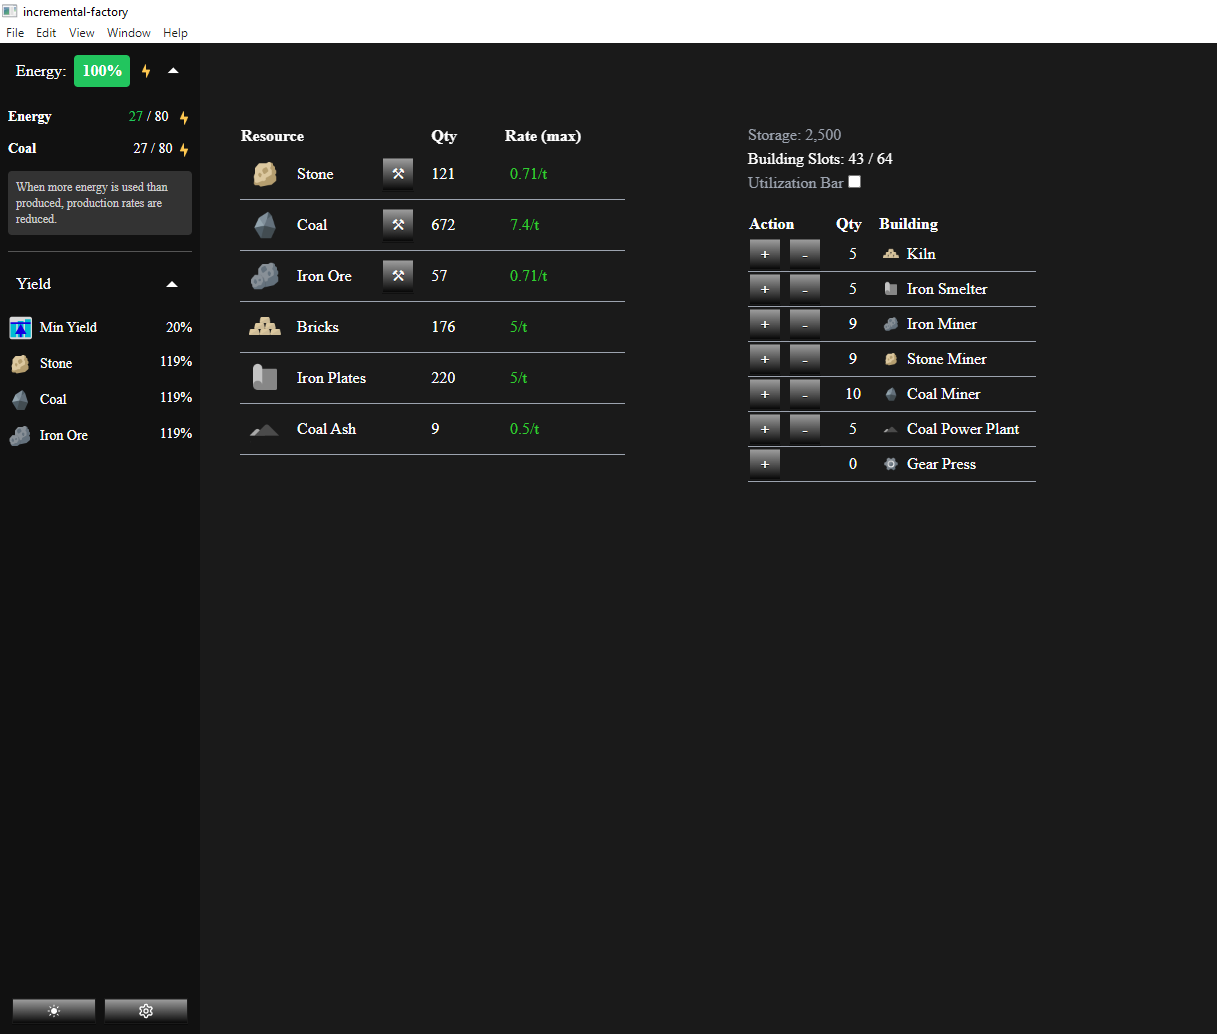The width and height of the screenshot is (1217, 1034).
Task: Open the File menu
Action: (x=15, y=33)
